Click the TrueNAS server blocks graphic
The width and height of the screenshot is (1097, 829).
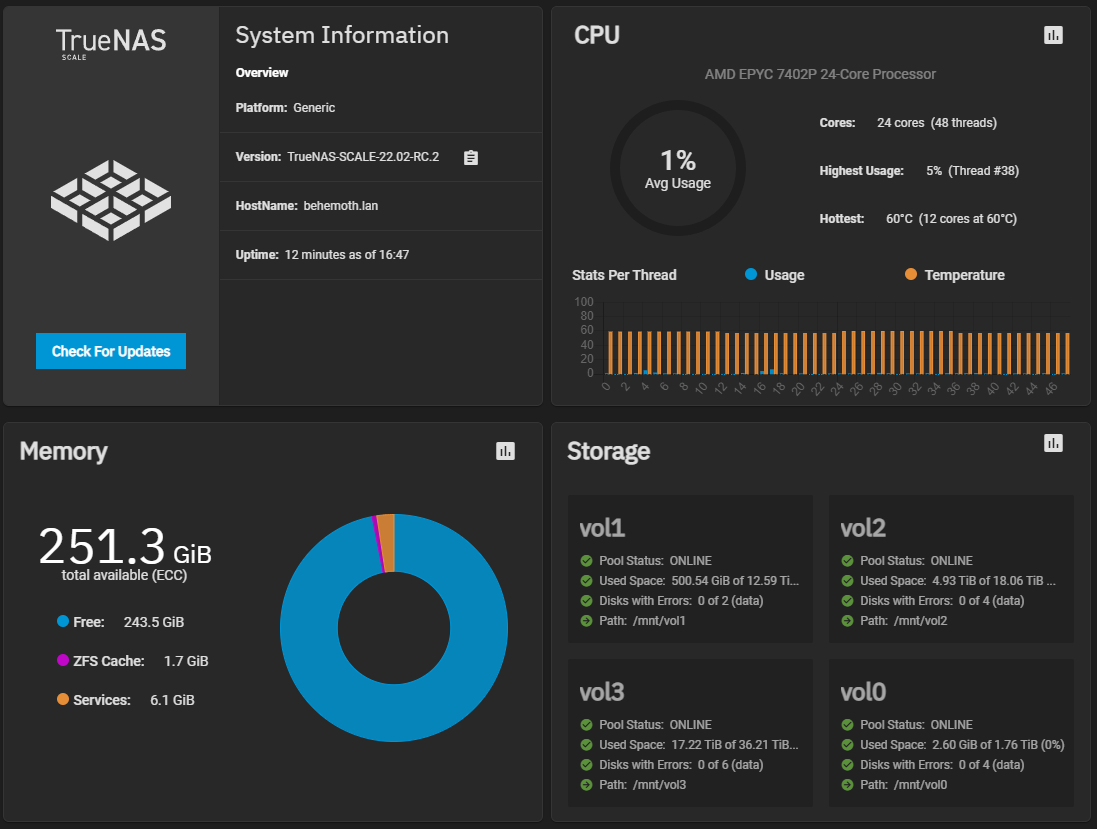(x=111, y=200)
